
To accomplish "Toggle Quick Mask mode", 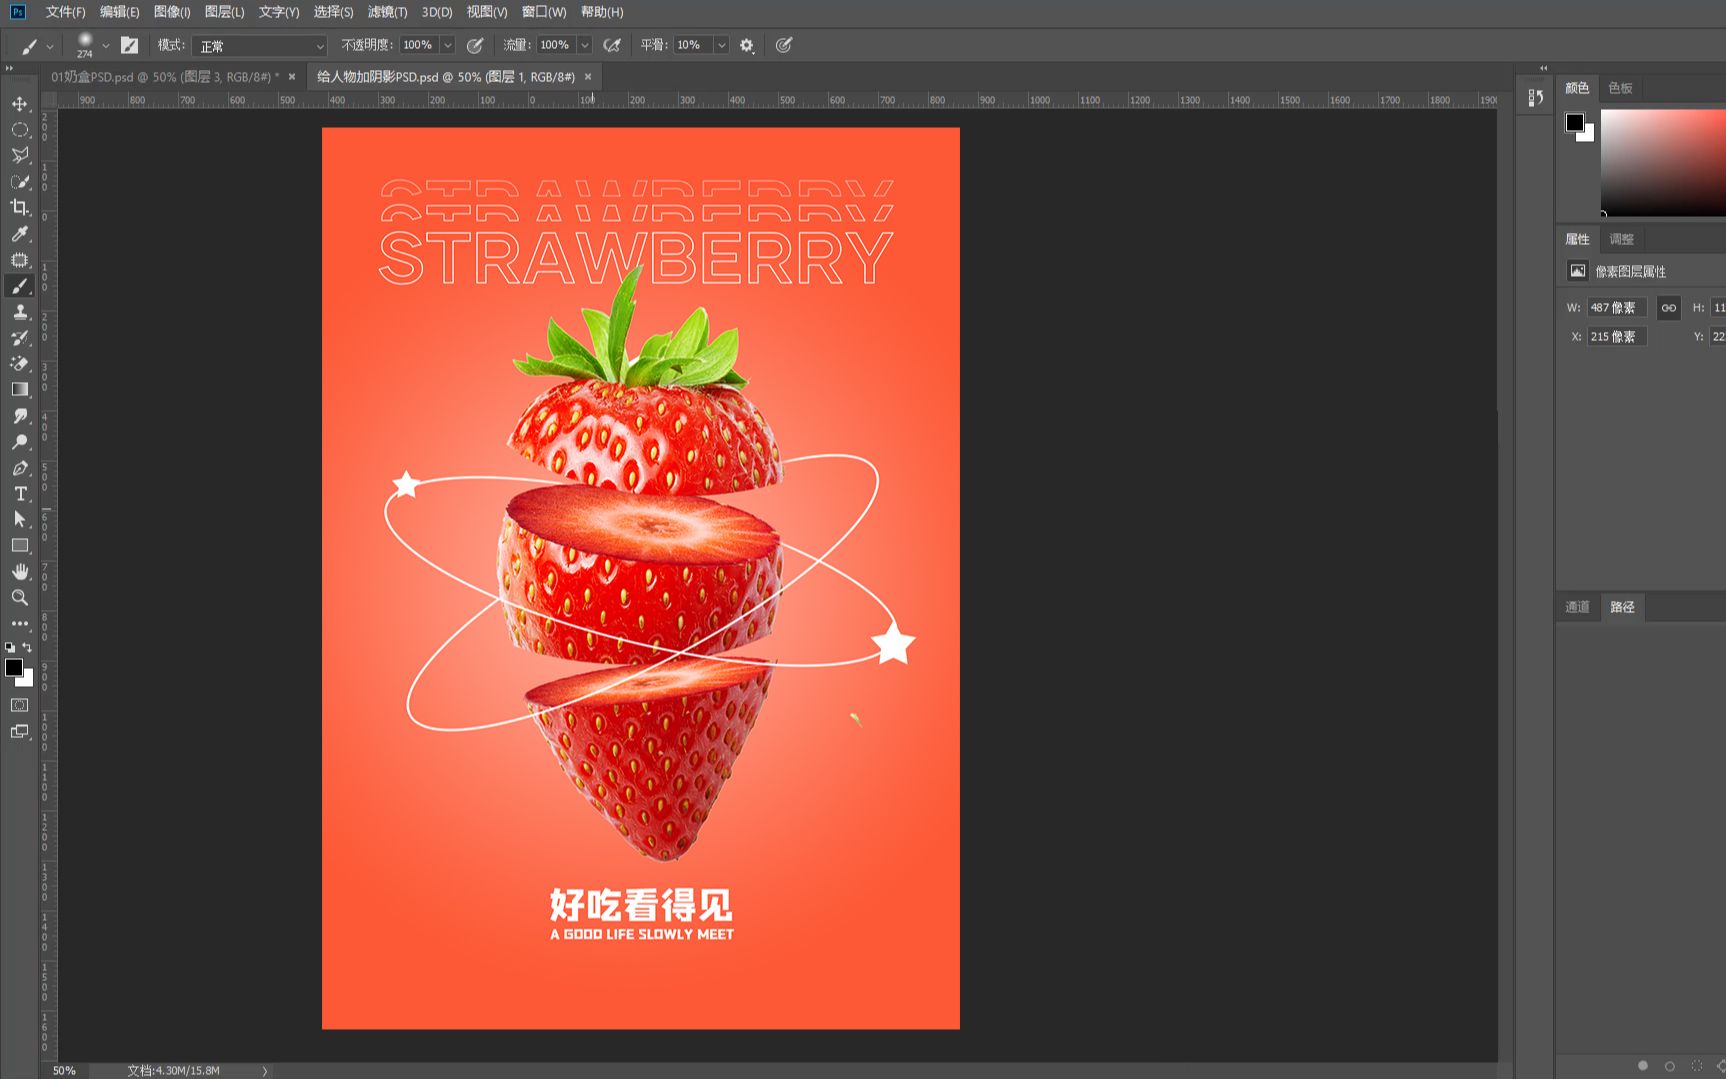I will click(20, 705).
